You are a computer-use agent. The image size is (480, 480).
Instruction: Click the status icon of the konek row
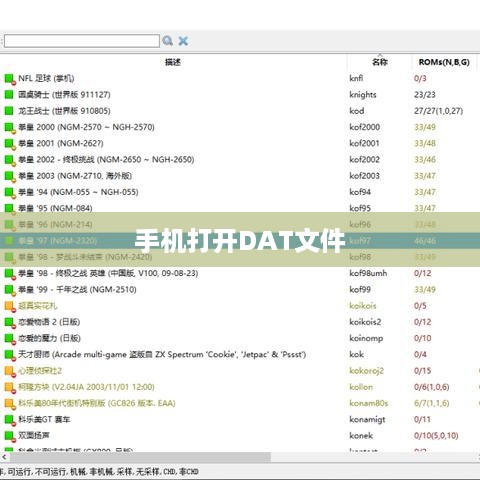tap(10, 436)
